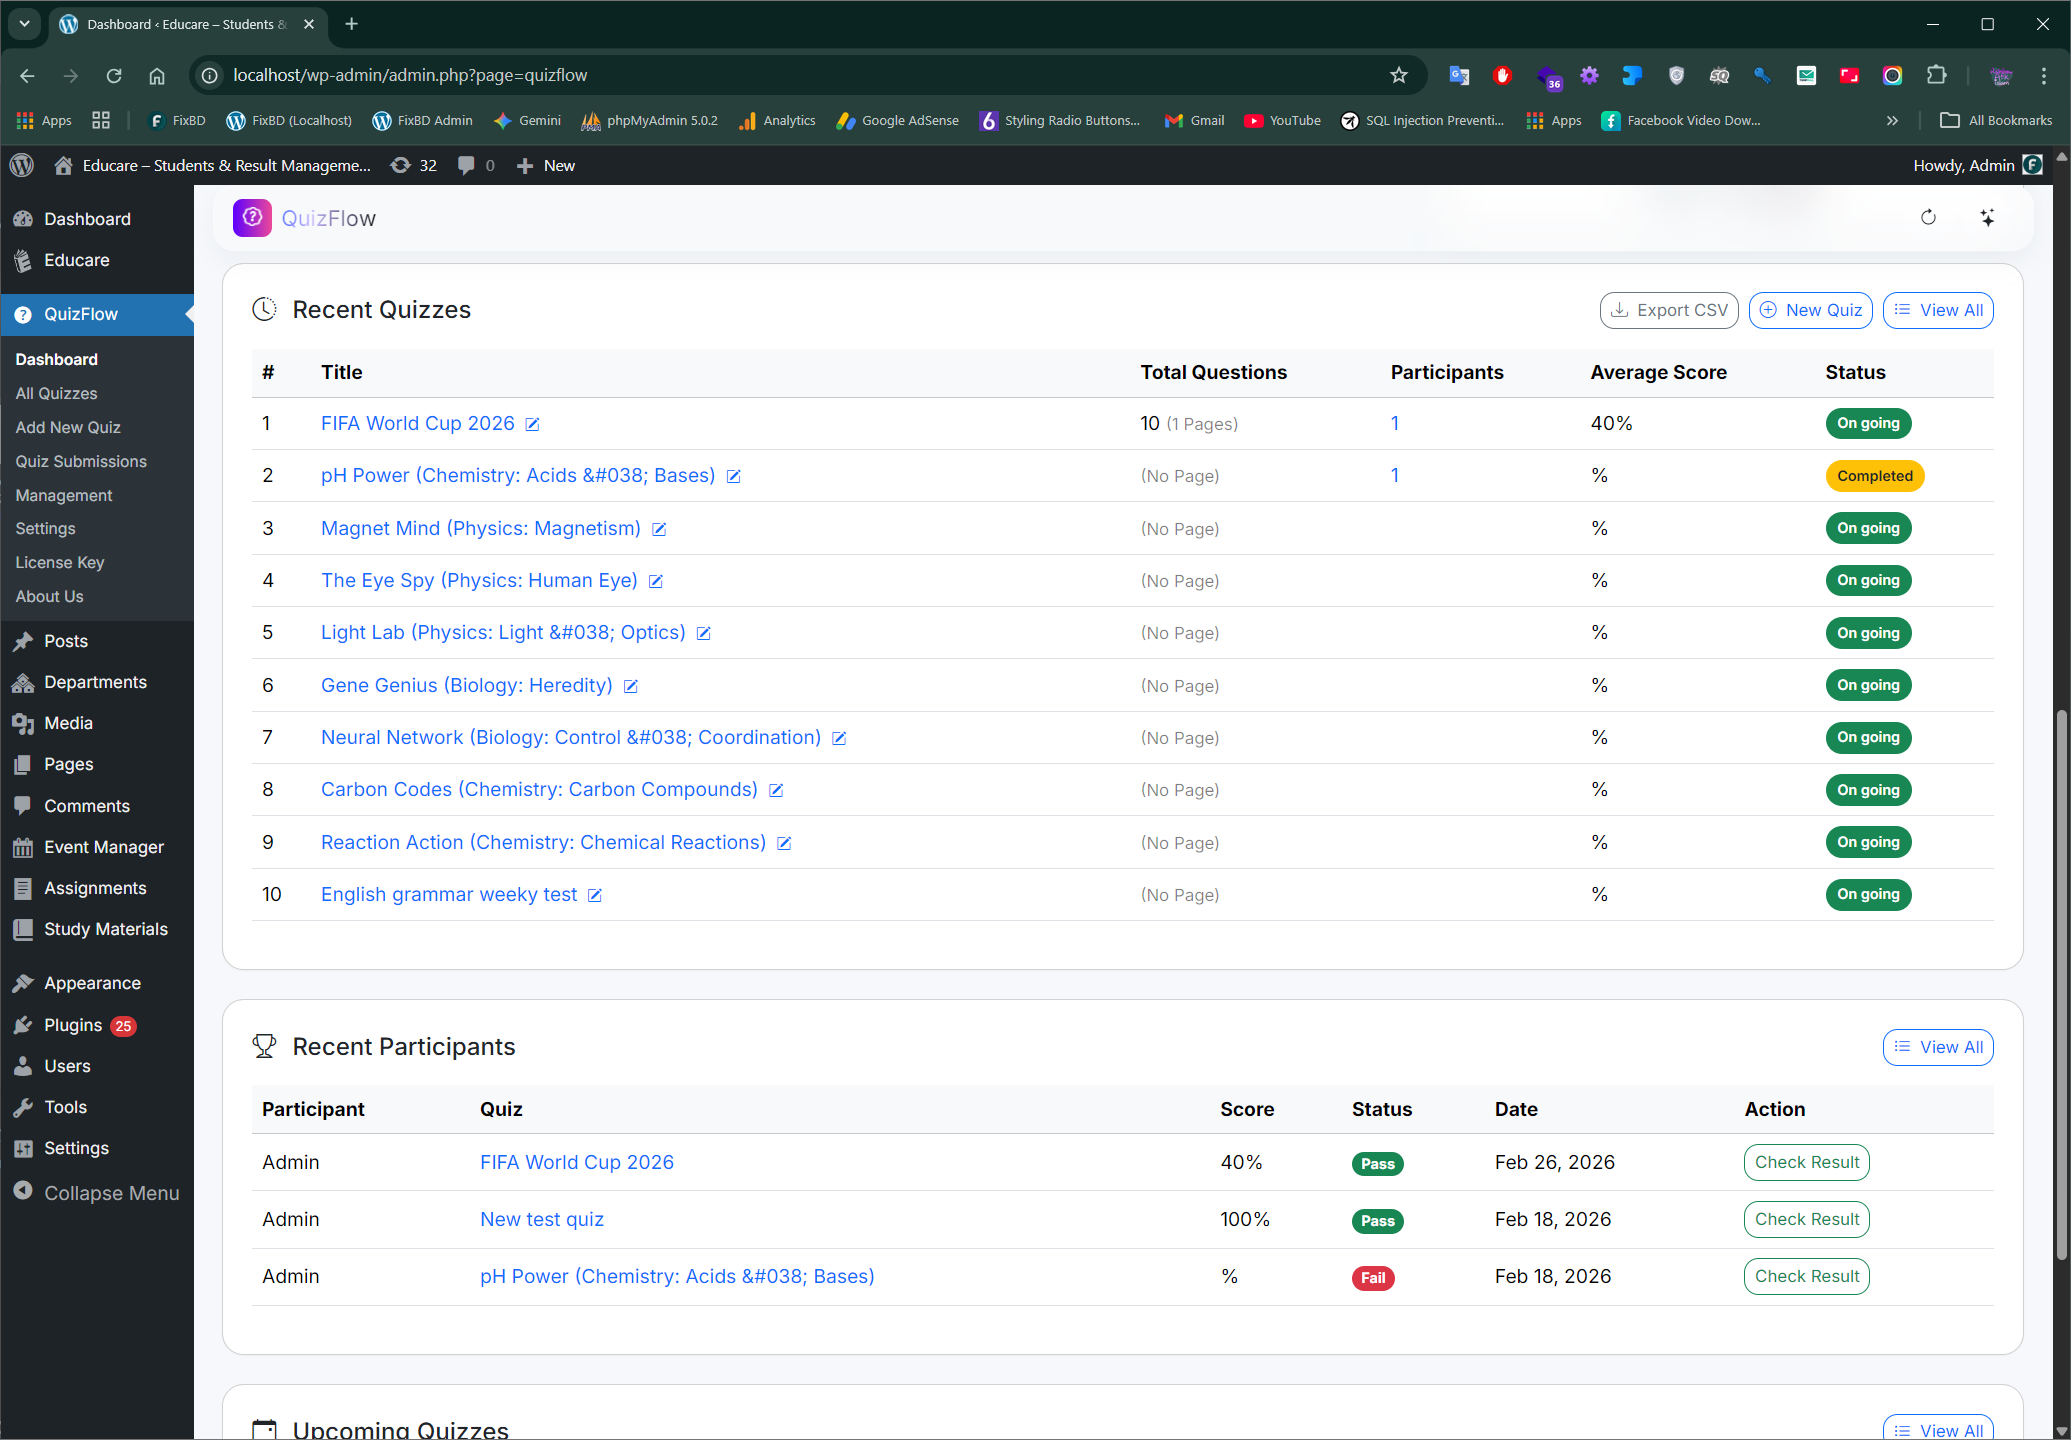
Task: Click Check Result for New test quiz
Action: tap(1805, 1220)
